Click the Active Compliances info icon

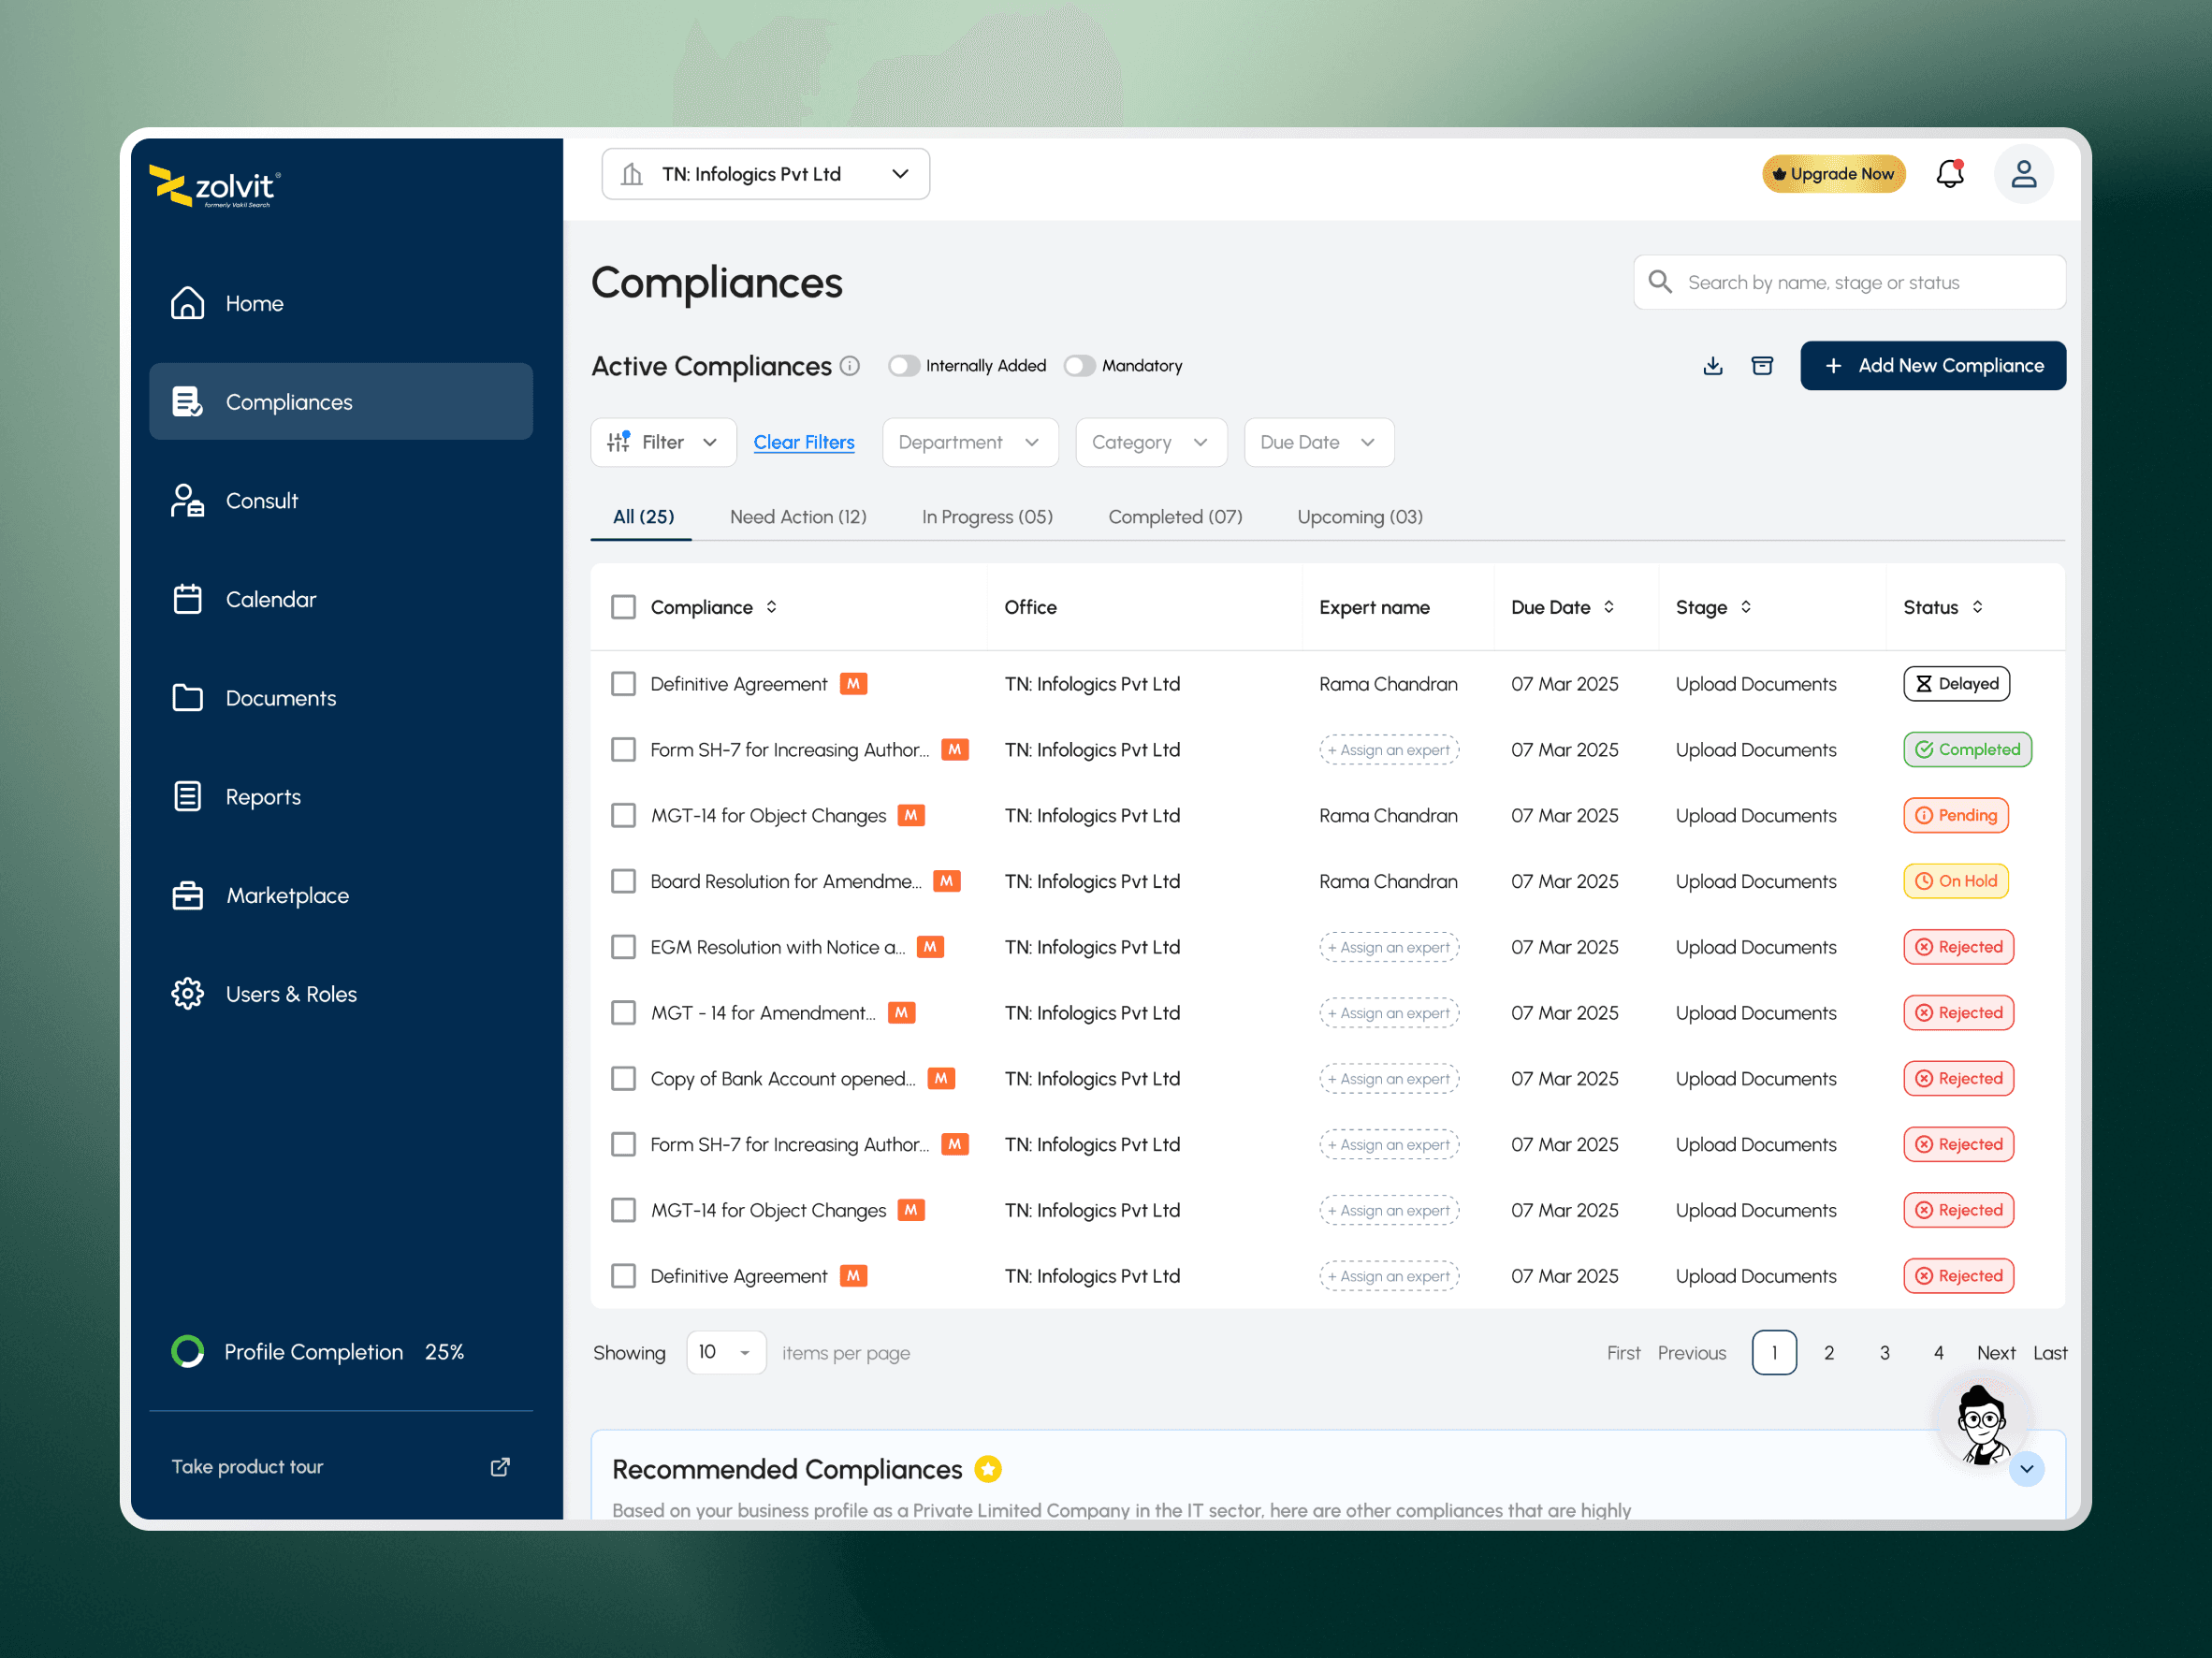point(850,366)
